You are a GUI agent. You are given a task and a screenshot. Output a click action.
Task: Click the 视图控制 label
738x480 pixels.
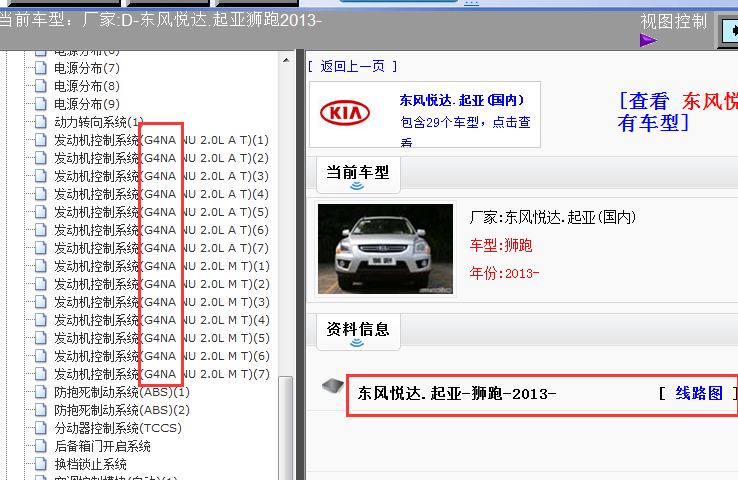pyautogui.click(x=674, y=22)
